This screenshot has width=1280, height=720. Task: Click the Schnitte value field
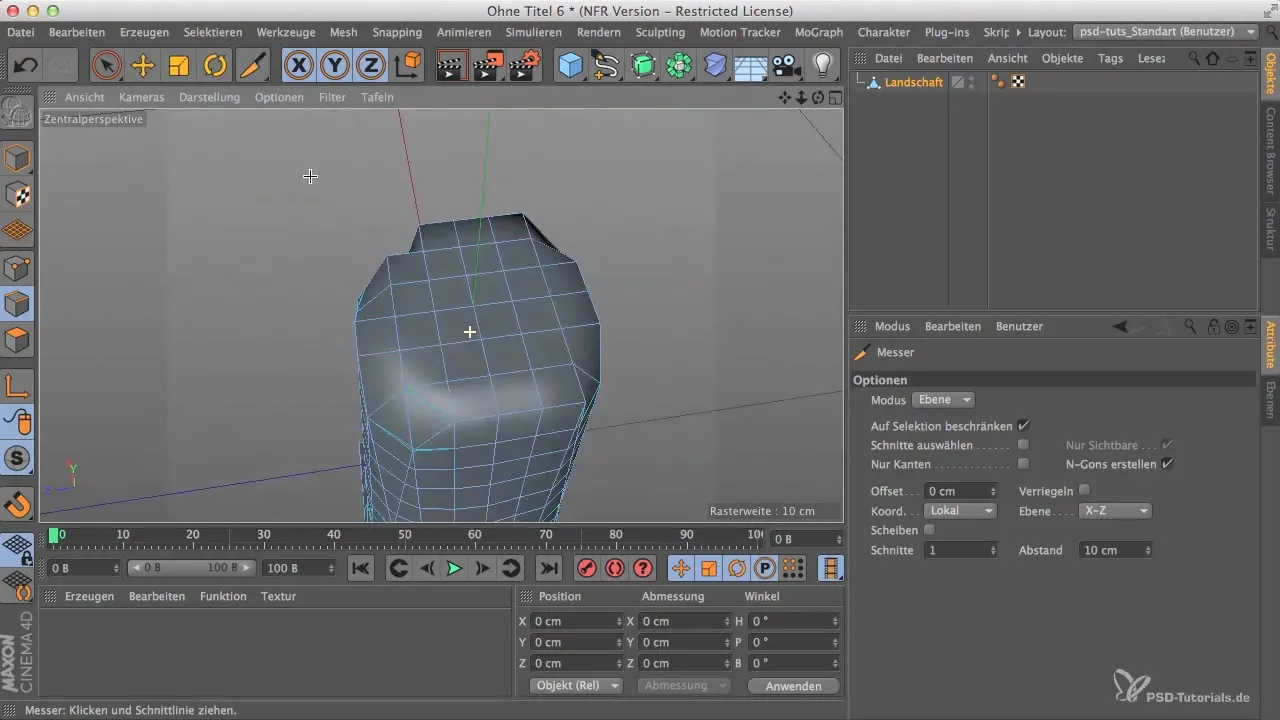[x=961, y=550]
